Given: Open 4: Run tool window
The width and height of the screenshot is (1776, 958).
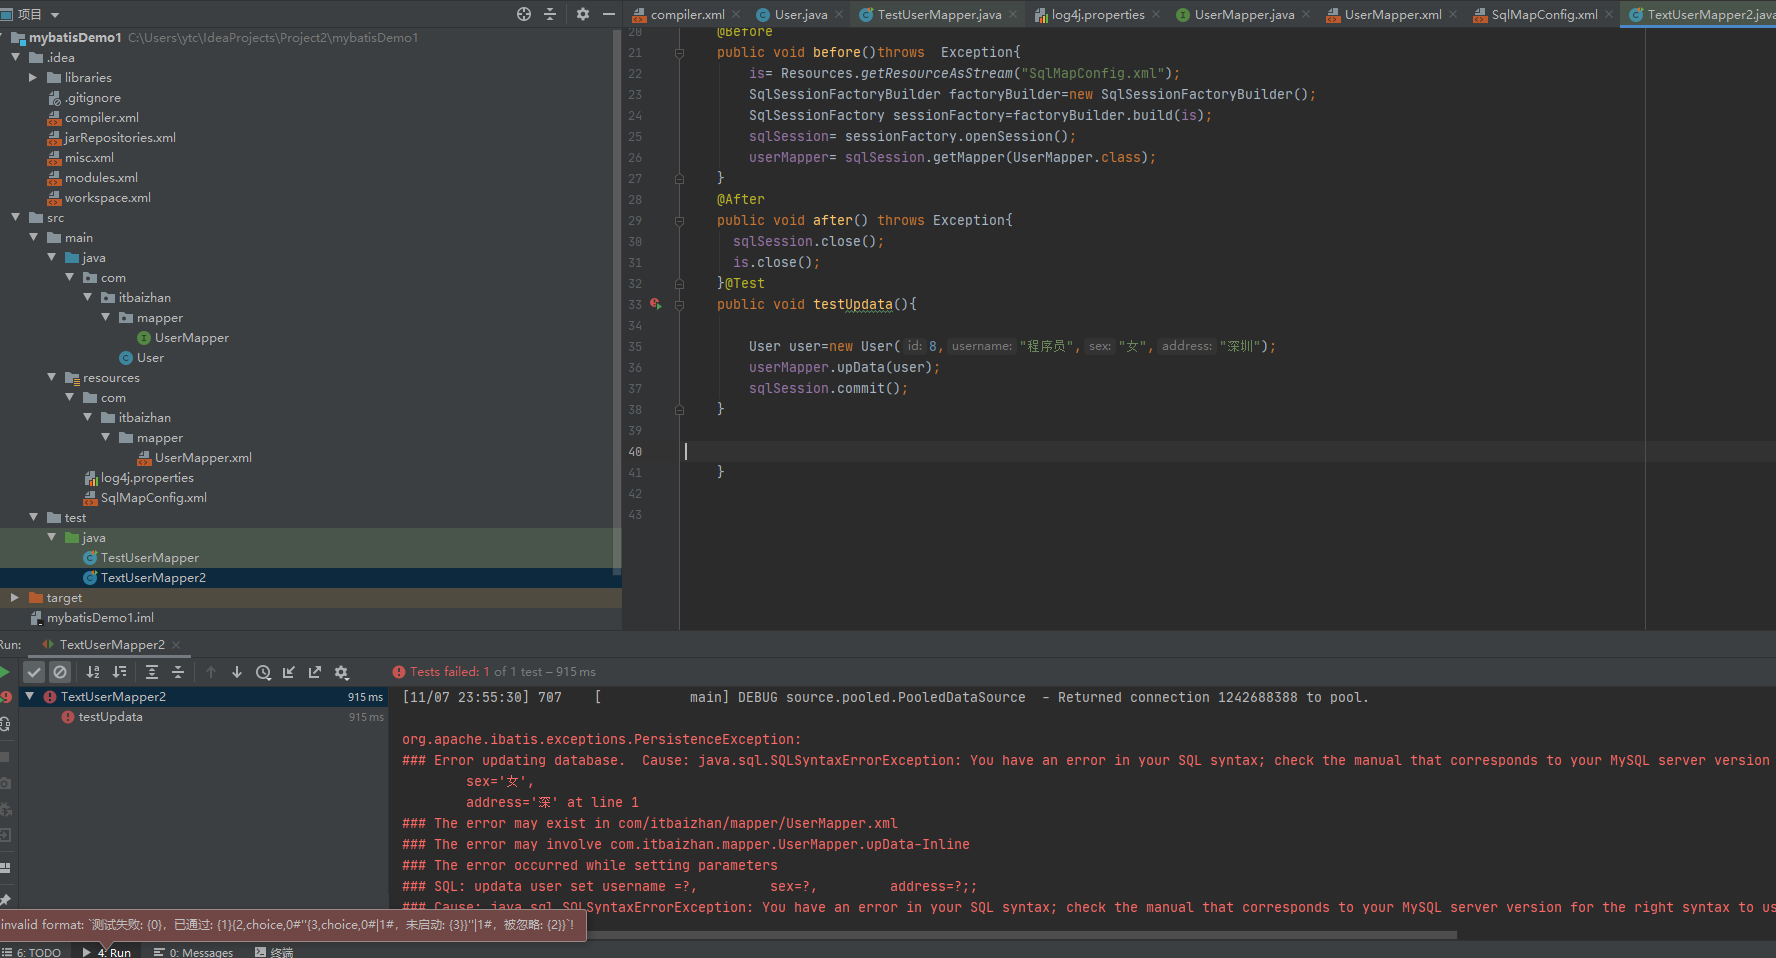Looking at the screenshot, I should coord(107,952).
